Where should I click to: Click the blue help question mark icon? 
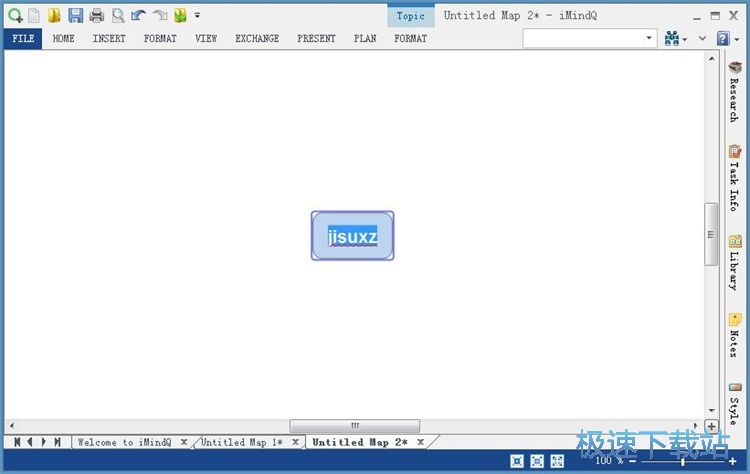pos(723,38)
